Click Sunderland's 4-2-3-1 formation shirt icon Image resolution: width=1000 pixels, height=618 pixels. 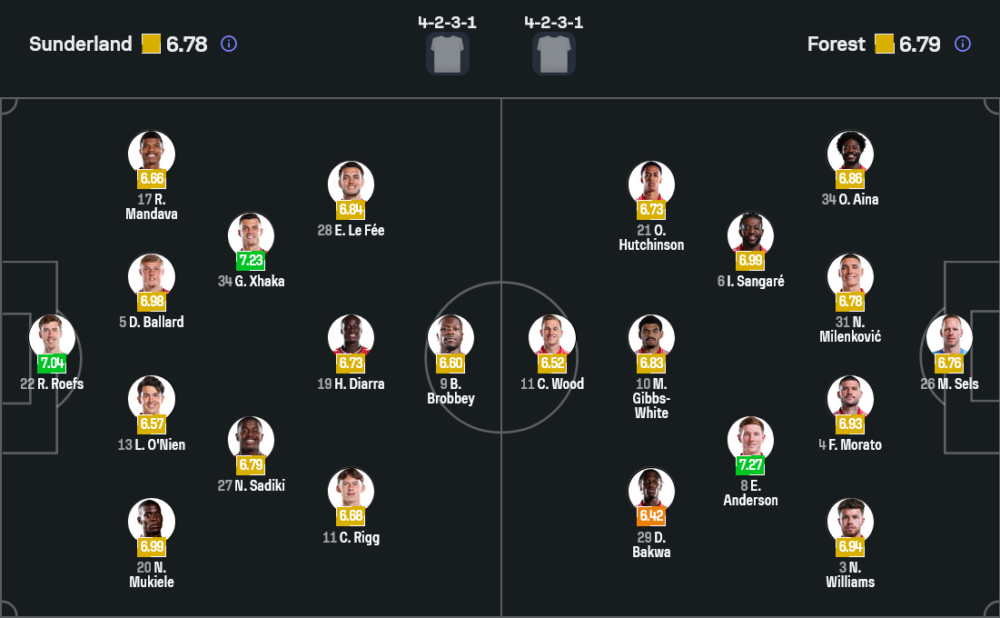[447, 53]
